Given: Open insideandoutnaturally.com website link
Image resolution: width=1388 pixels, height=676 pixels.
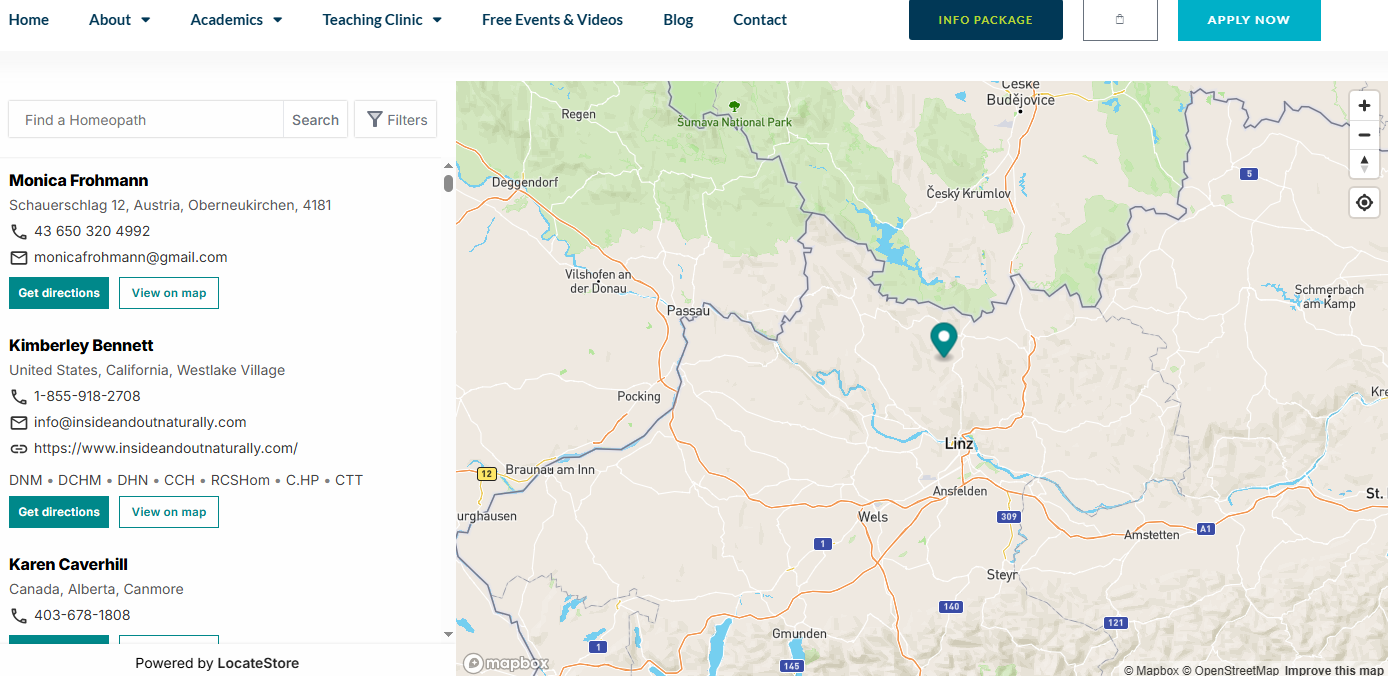Looking at the screenshot, I should click(166, 448).
